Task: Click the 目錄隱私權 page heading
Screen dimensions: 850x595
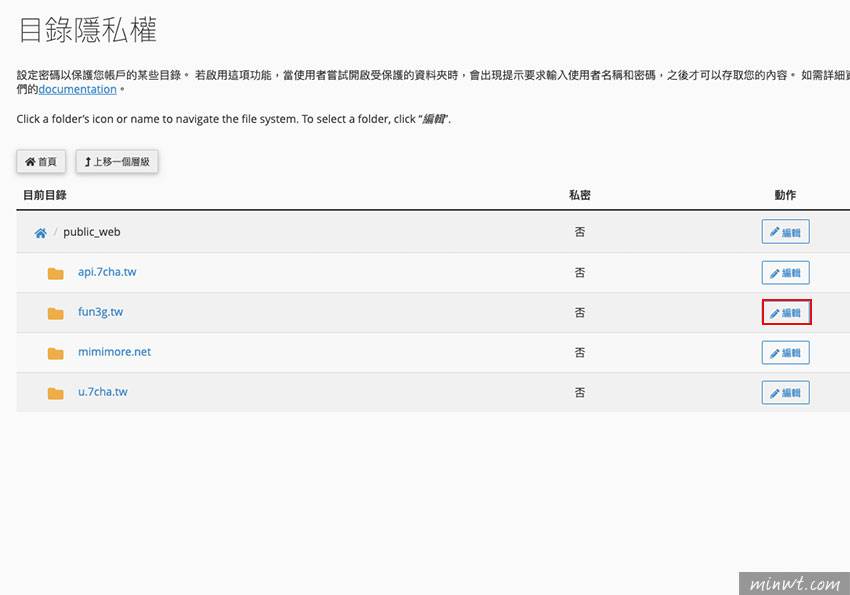Action: [x=88, y=30]
